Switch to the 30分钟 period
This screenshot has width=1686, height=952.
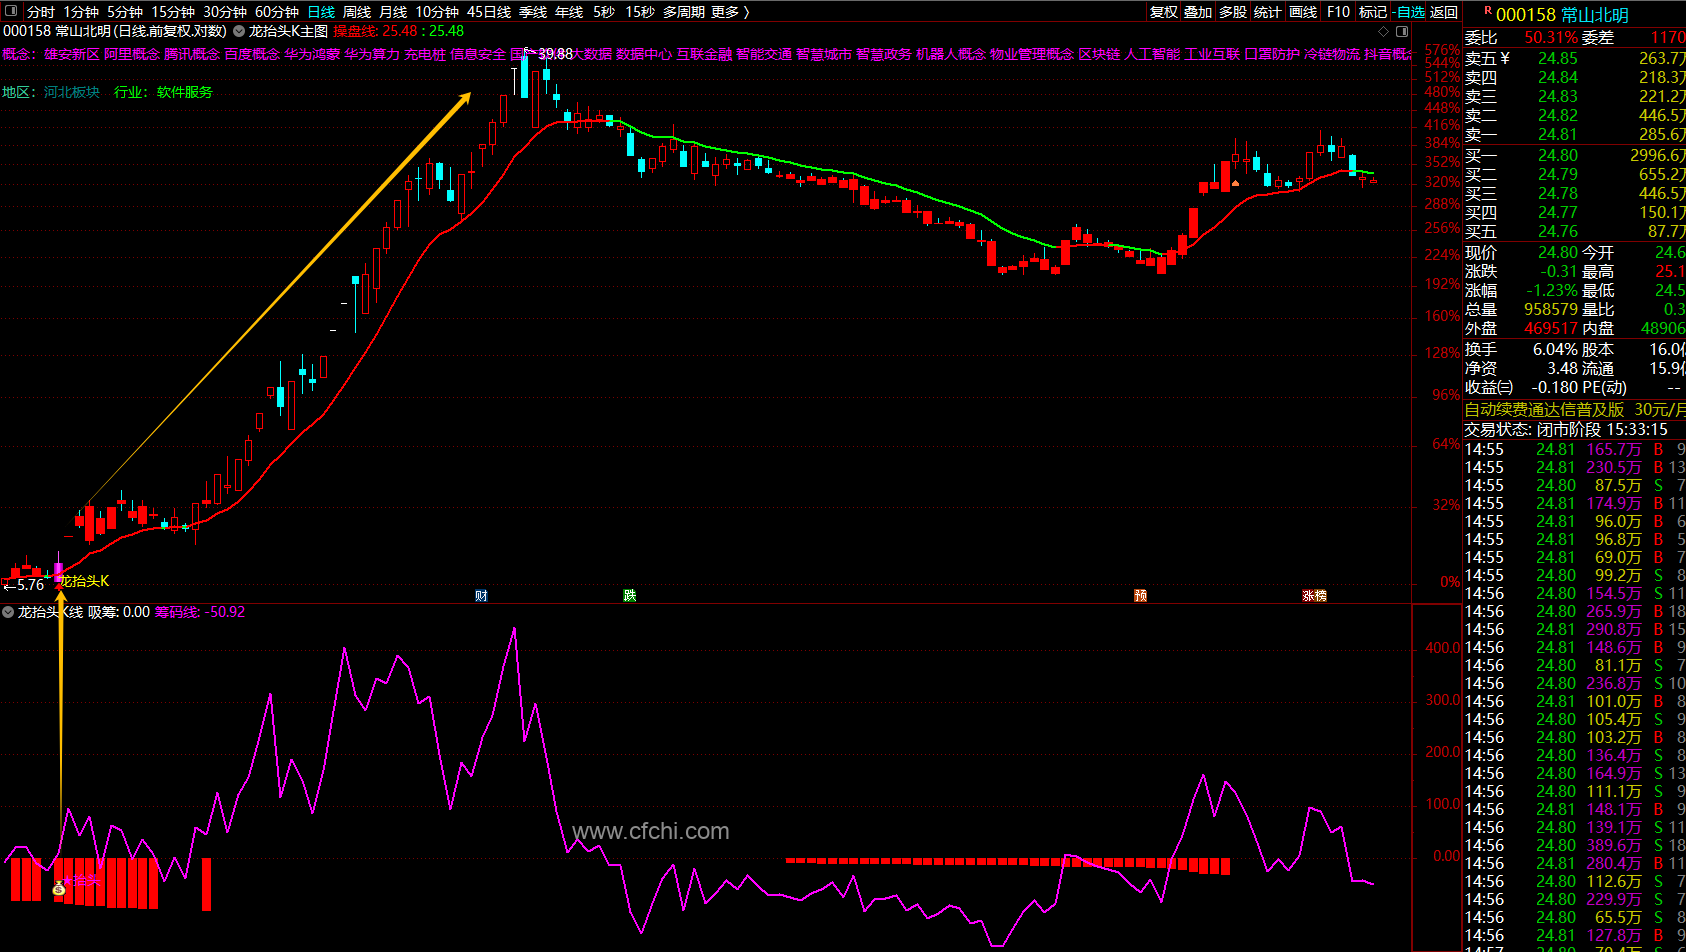(225, 12)
